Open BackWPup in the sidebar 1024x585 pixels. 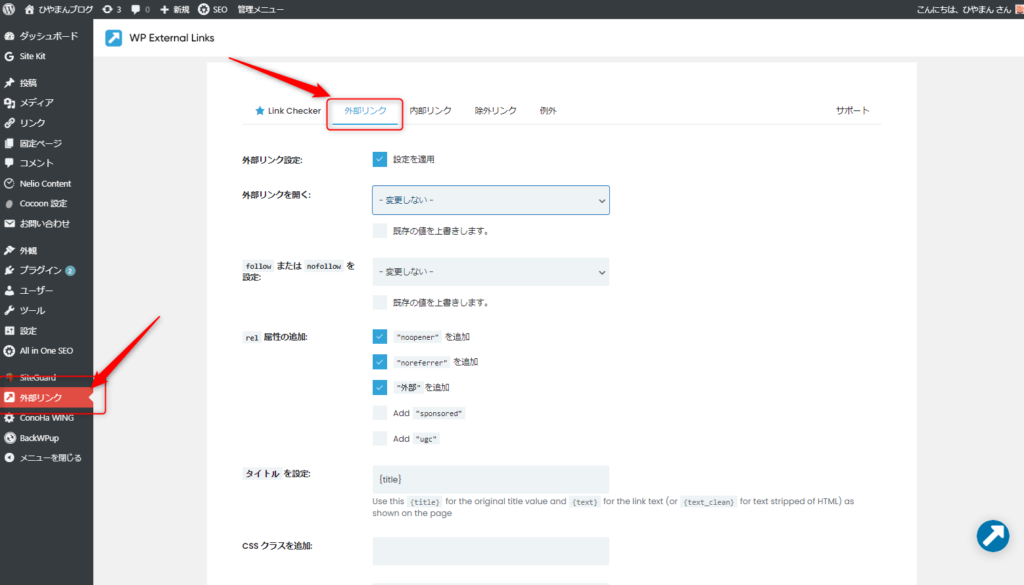(40, 438)
